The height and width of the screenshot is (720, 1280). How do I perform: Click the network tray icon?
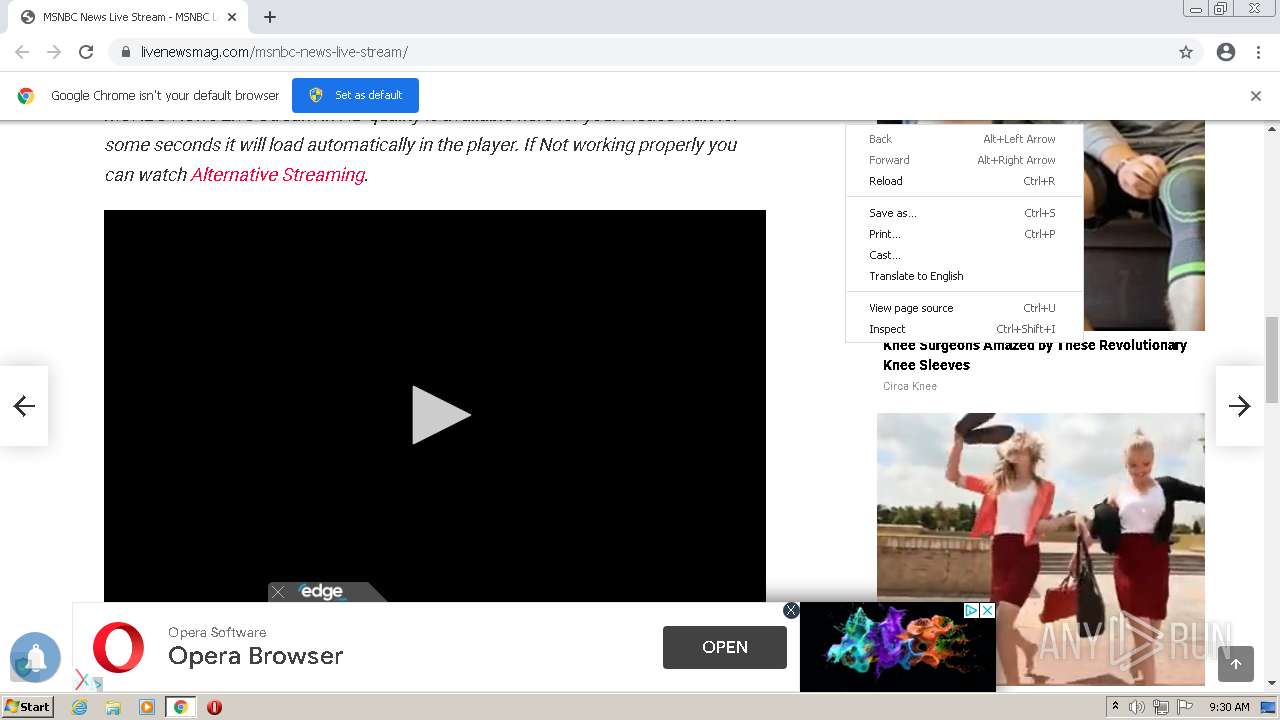(1161, 707)
